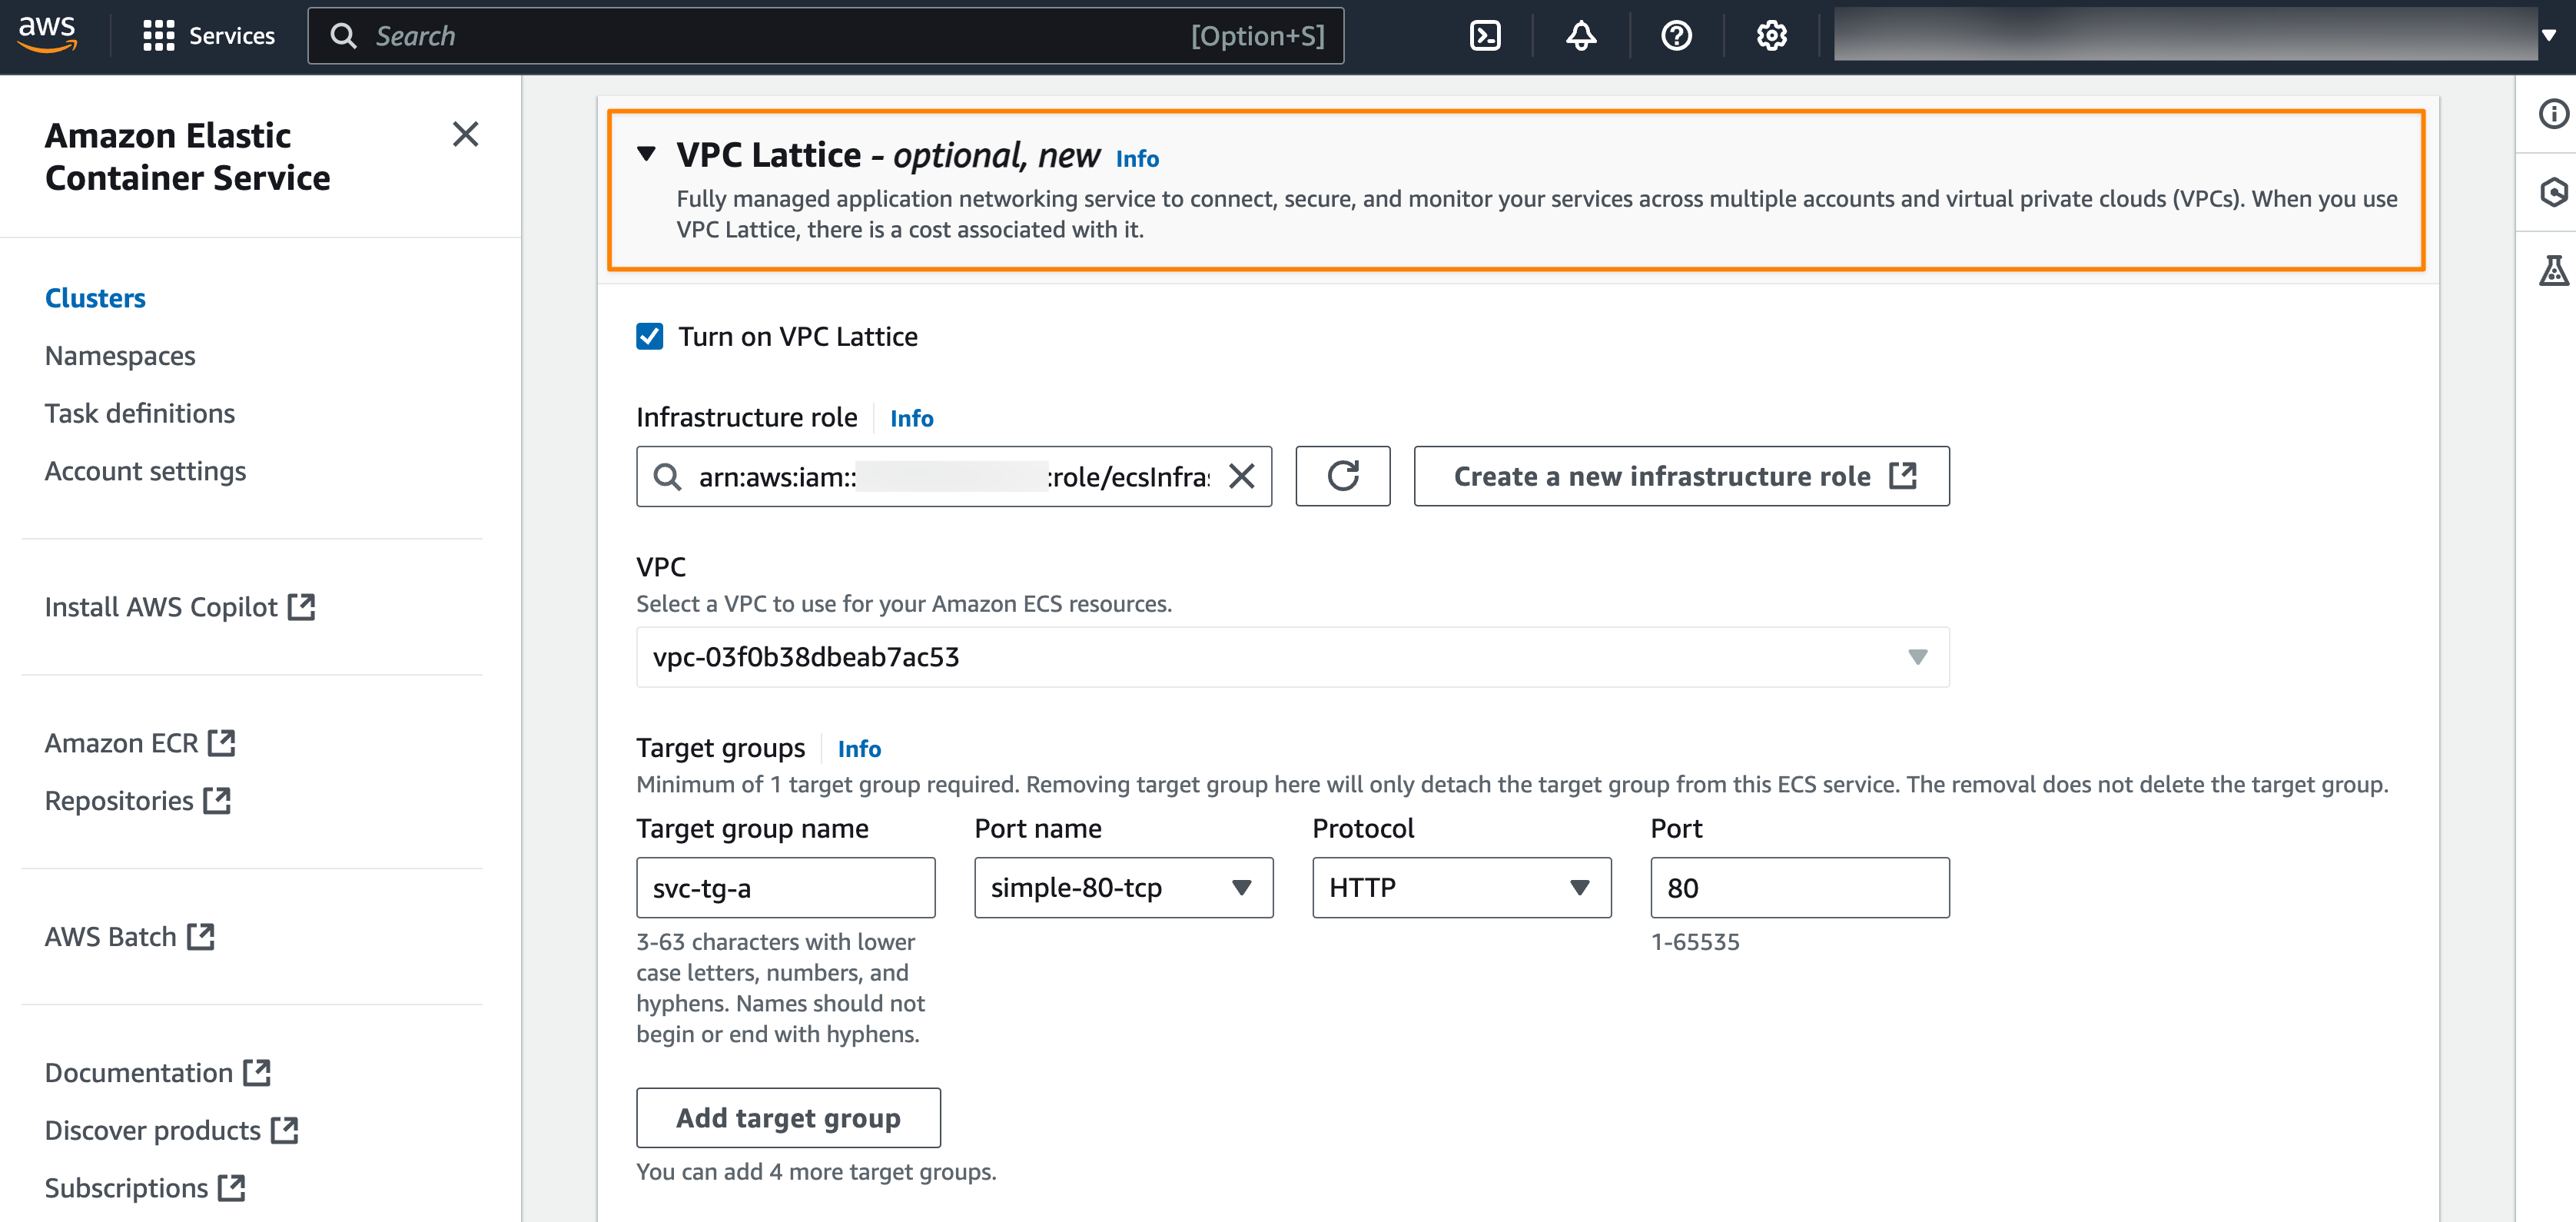This screenshot has height=1222, width=2576.
Task: Open the info panel icon on the right
Action: pos(2552,114)
